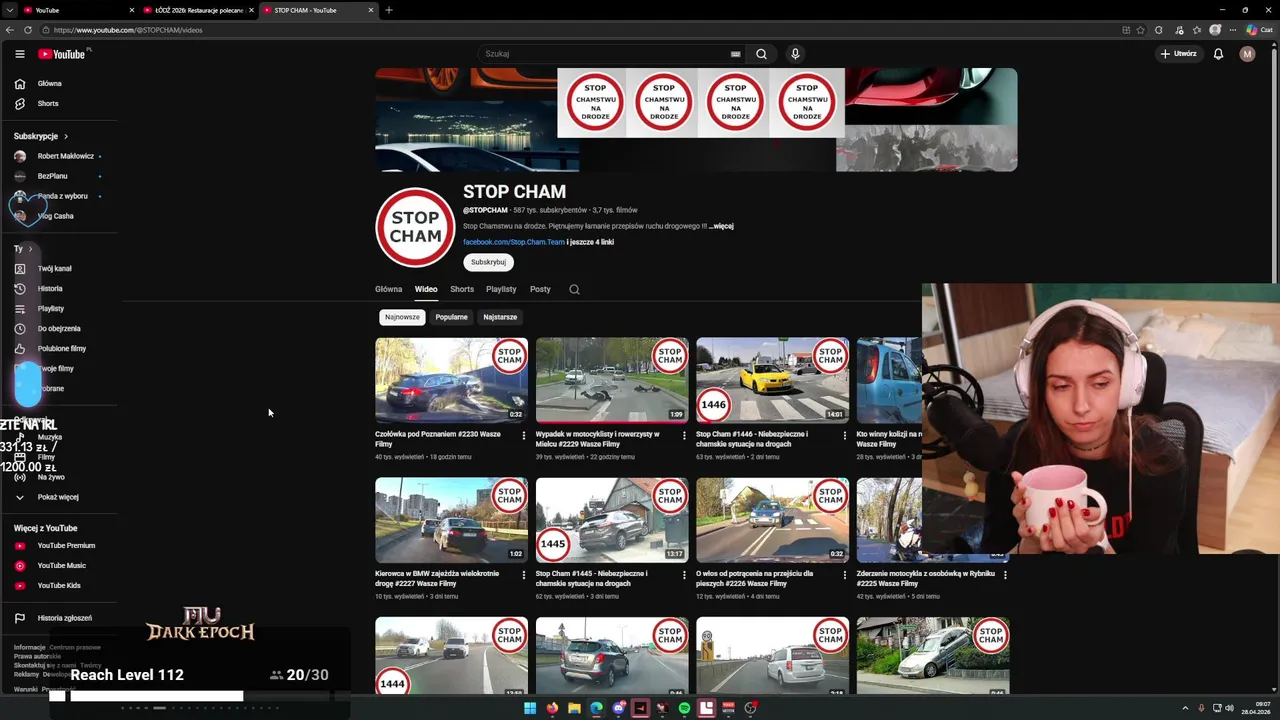
Task: Select the Najstarsze filter chip
Action: click(x=500, y=317)
